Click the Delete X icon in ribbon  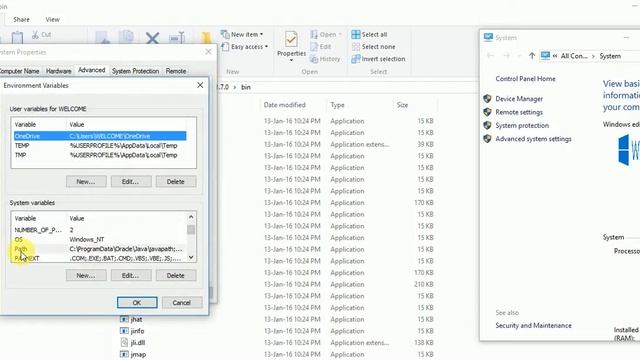tap(152, 38)
